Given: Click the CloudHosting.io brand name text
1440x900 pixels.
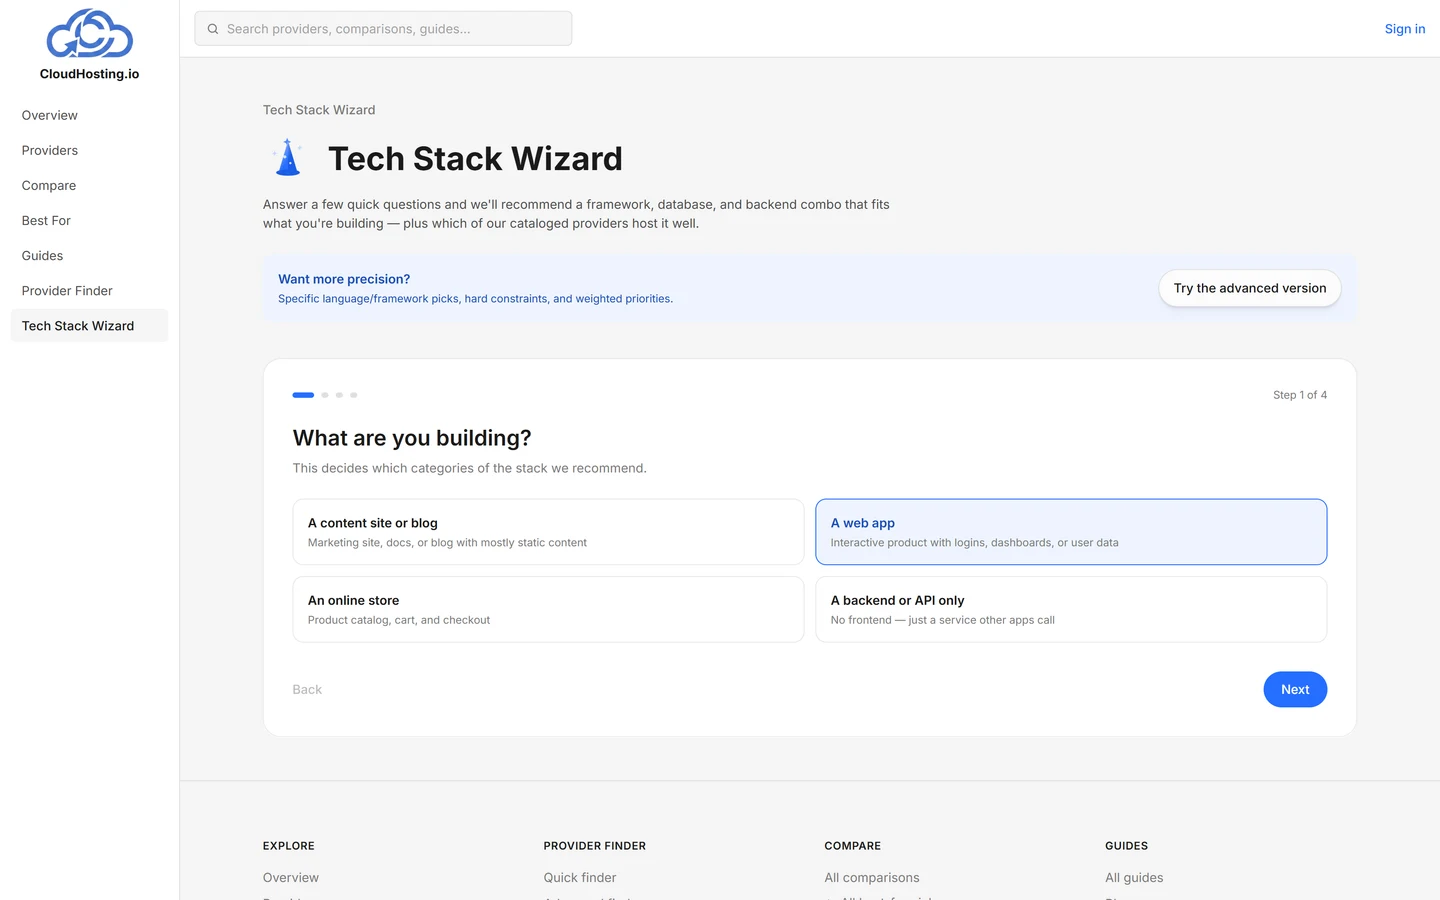Looking at the screenshot, I should [90, 74].
